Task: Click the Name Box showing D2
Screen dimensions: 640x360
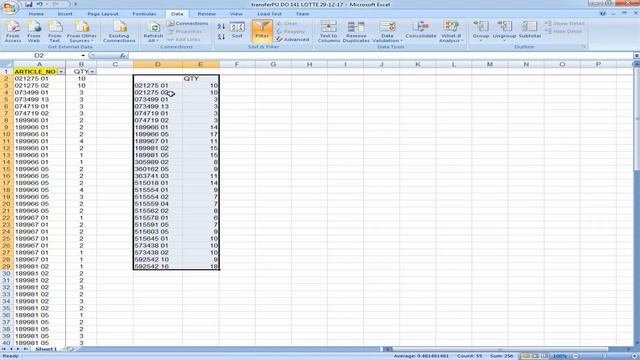Action: [40, 56]
